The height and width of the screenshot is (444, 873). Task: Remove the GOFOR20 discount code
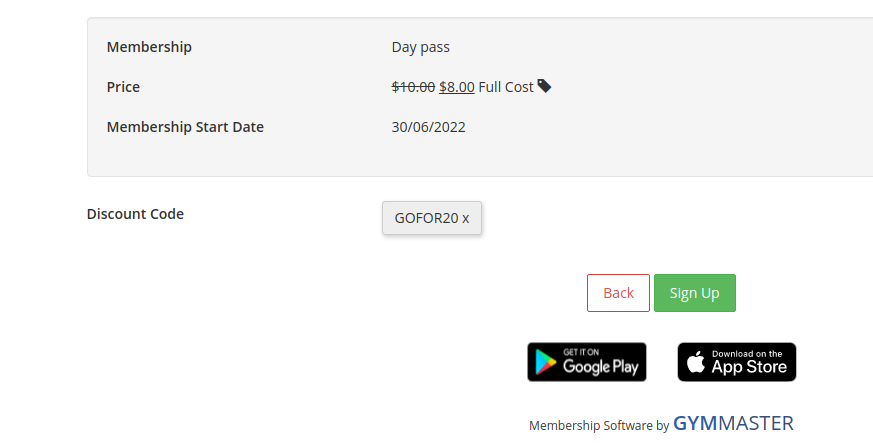pyautogui.click(x=465, y=218)
